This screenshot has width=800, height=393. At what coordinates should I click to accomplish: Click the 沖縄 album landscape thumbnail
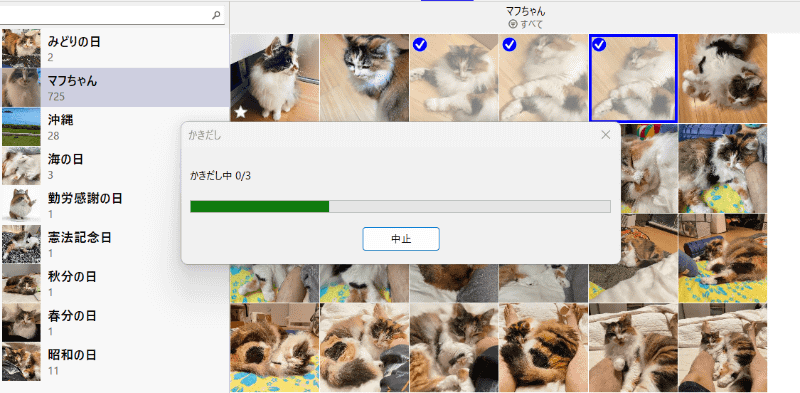point(21,127)
